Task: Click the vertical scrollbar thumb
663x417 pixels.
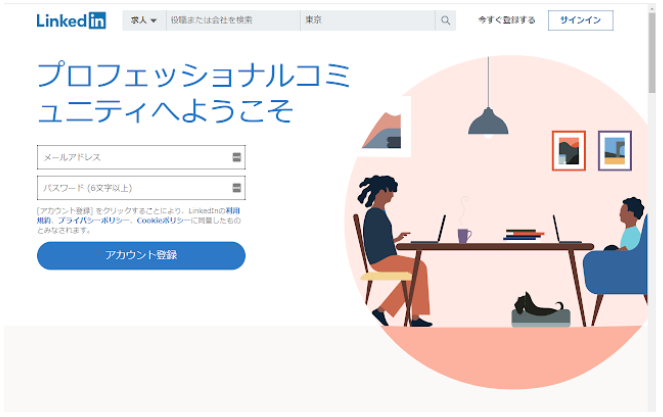Action: click(x=652, y=53)
